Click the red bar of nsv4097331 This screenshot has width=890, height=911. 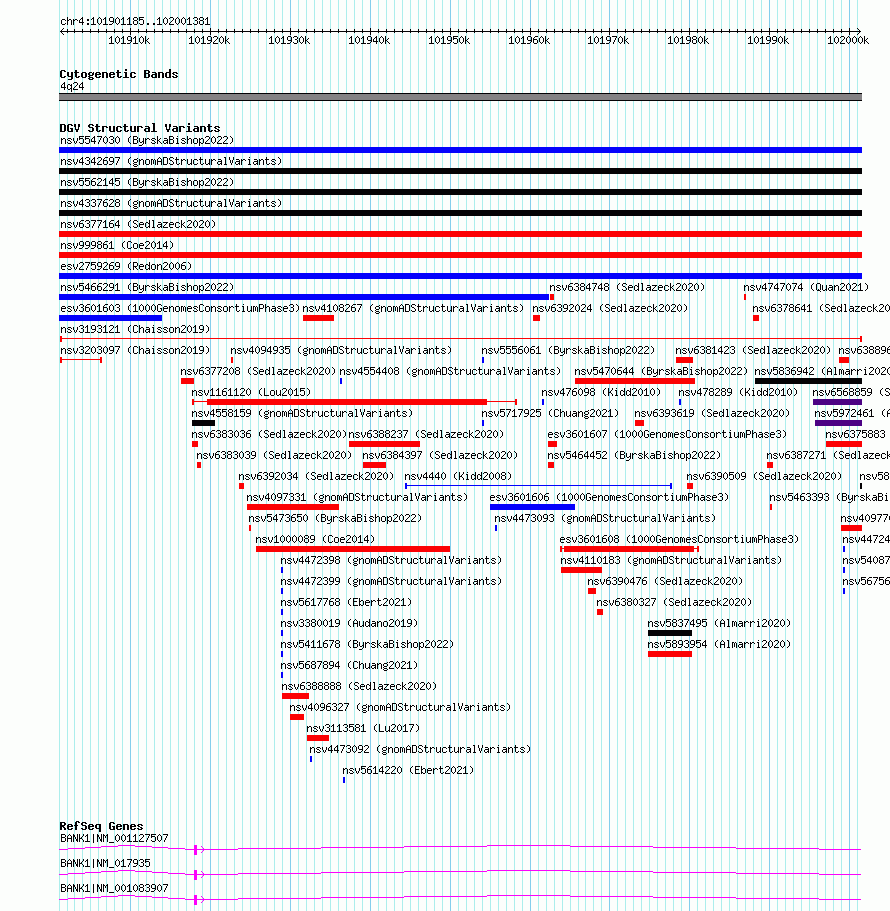coord(293,506)
